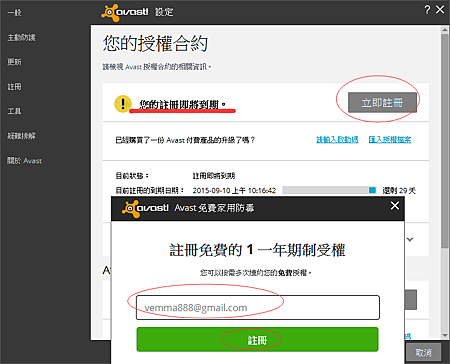The width and height of the screenshot is (450, 364).
Task: Click the registration expiry progress bar
Action: pyautogui.click(x=329, y=190)
